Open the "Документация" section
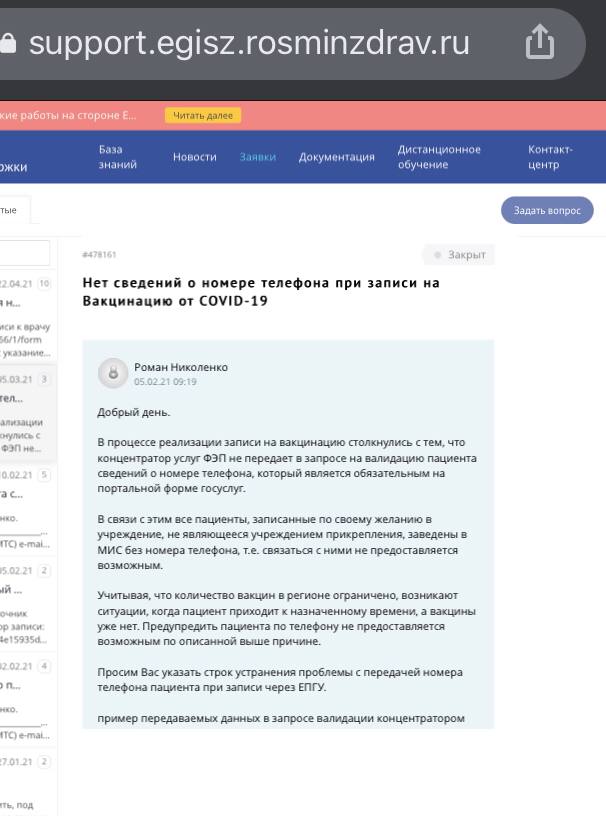The image size is (606, 816). (x=336, y=157)
